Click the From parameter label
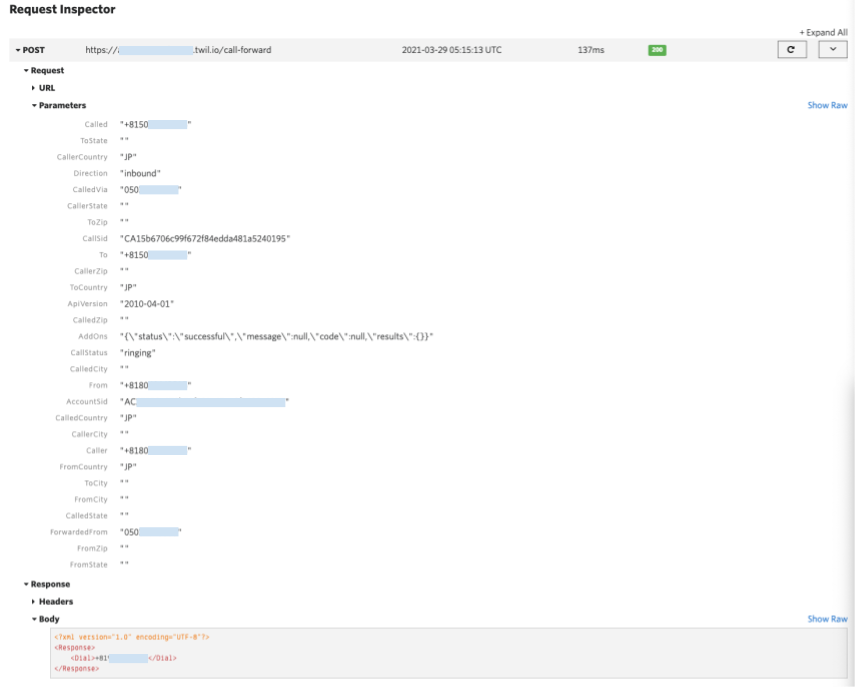 (98, 385)
